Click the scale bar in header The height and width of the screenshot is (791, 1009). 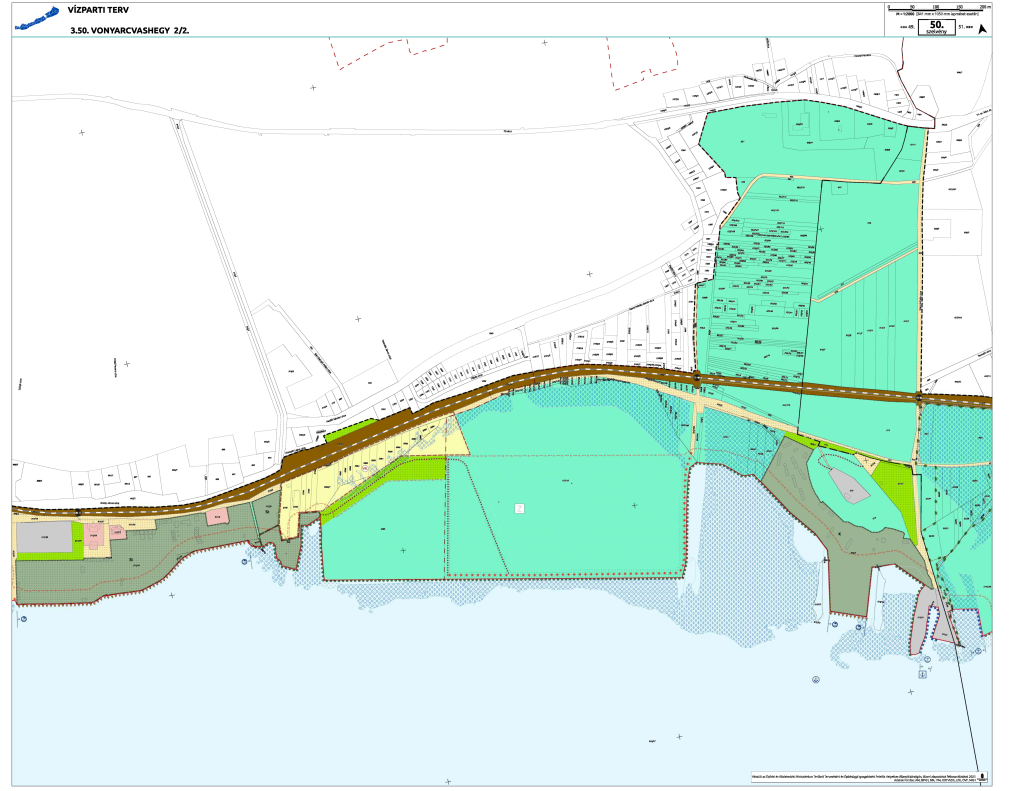click(x=936, y=8)
